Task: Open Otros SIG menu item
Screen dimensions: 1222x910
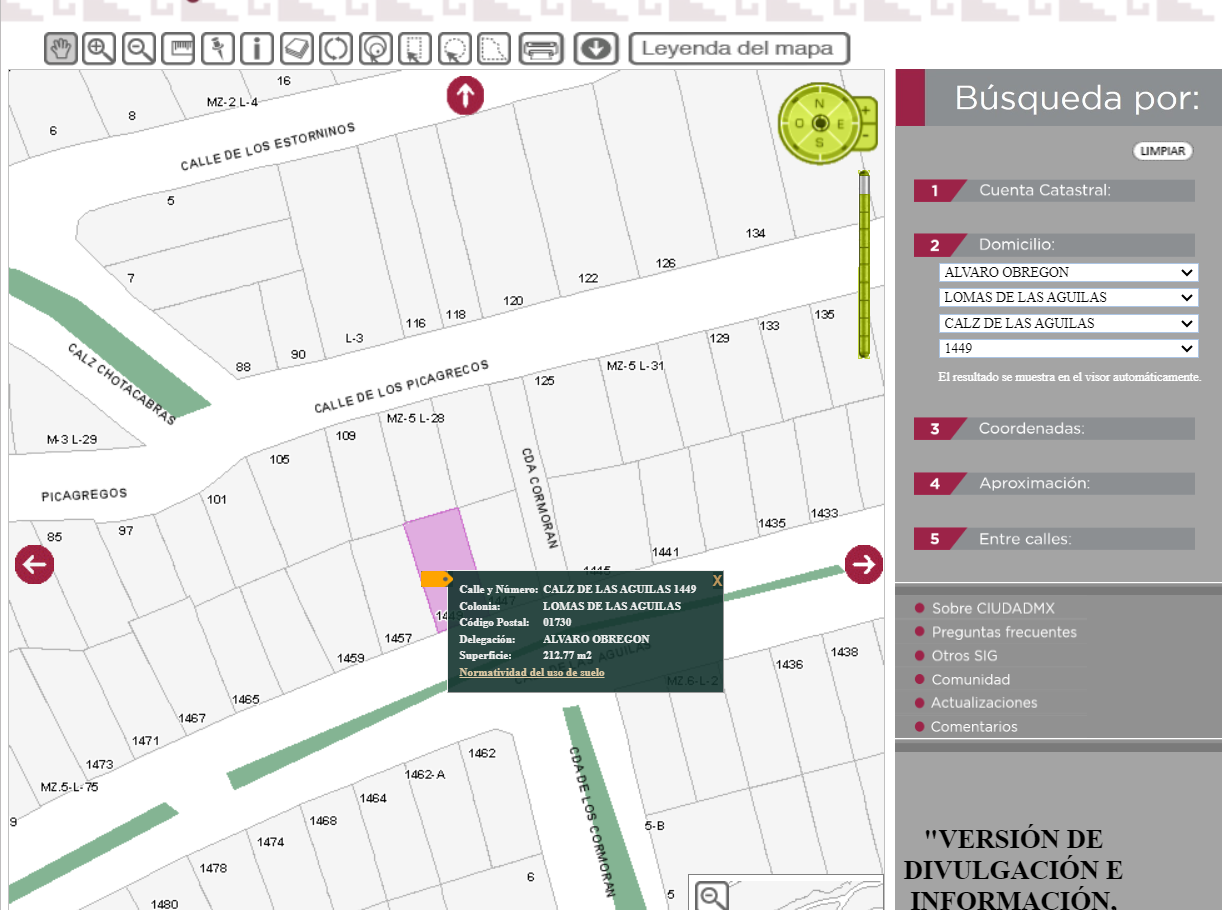Action: click(965, 656)
